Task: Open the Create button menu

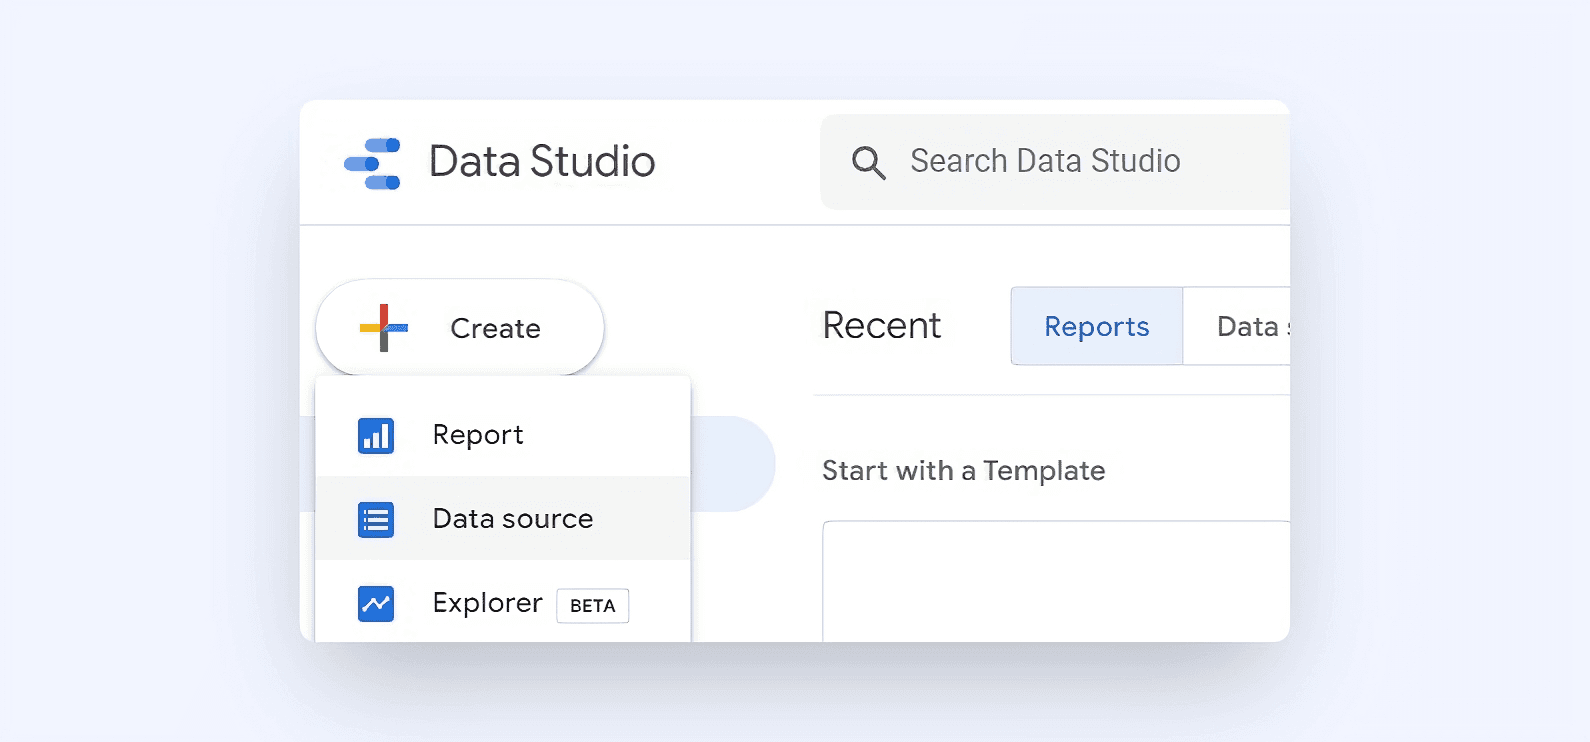Action: point(460,328)
